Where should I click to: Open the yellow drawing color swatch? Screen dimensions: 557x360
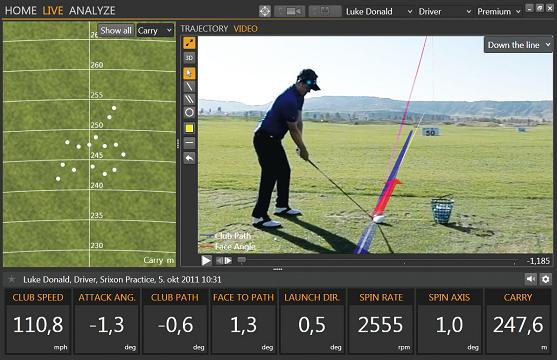(x=189, y=128)
